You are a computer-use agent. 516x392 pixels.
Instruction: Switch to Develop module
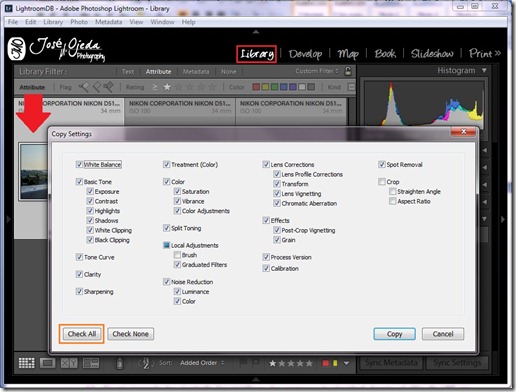pyautogui.click(x=305, y=54)
